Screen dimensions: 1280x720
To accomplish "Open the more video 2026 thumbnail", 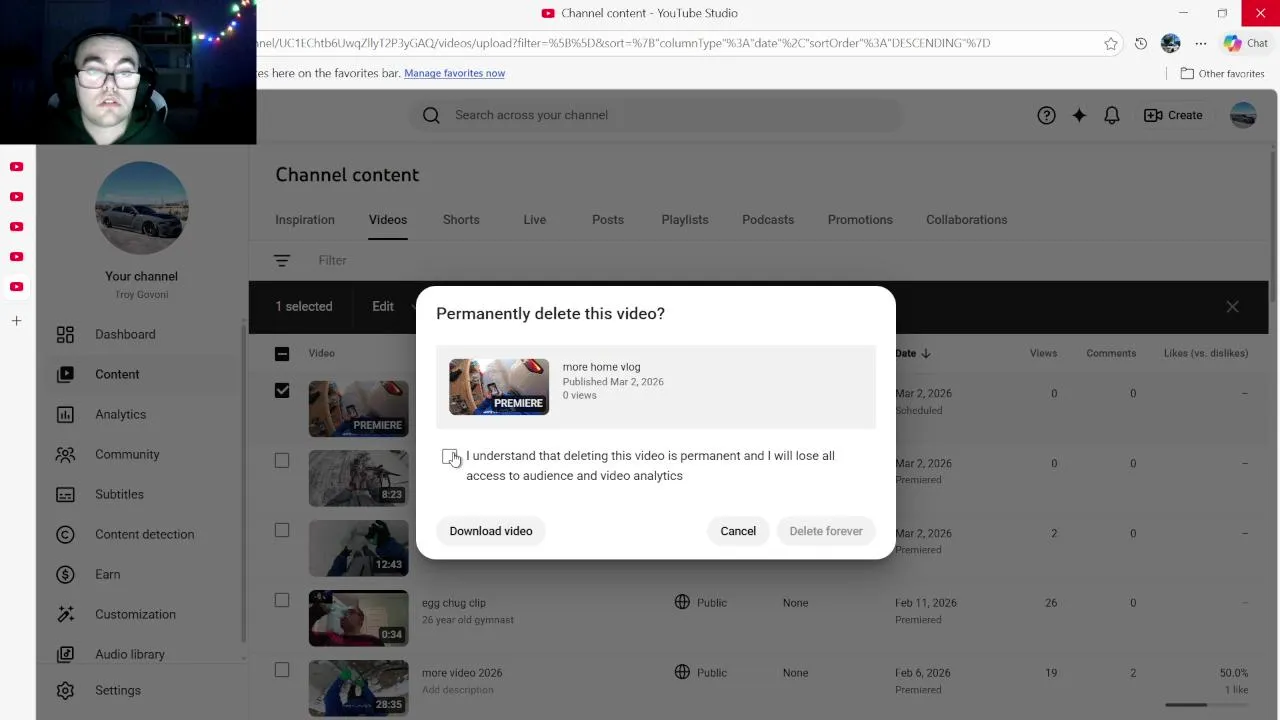I will pyautogui.click(x=358, y=688).
